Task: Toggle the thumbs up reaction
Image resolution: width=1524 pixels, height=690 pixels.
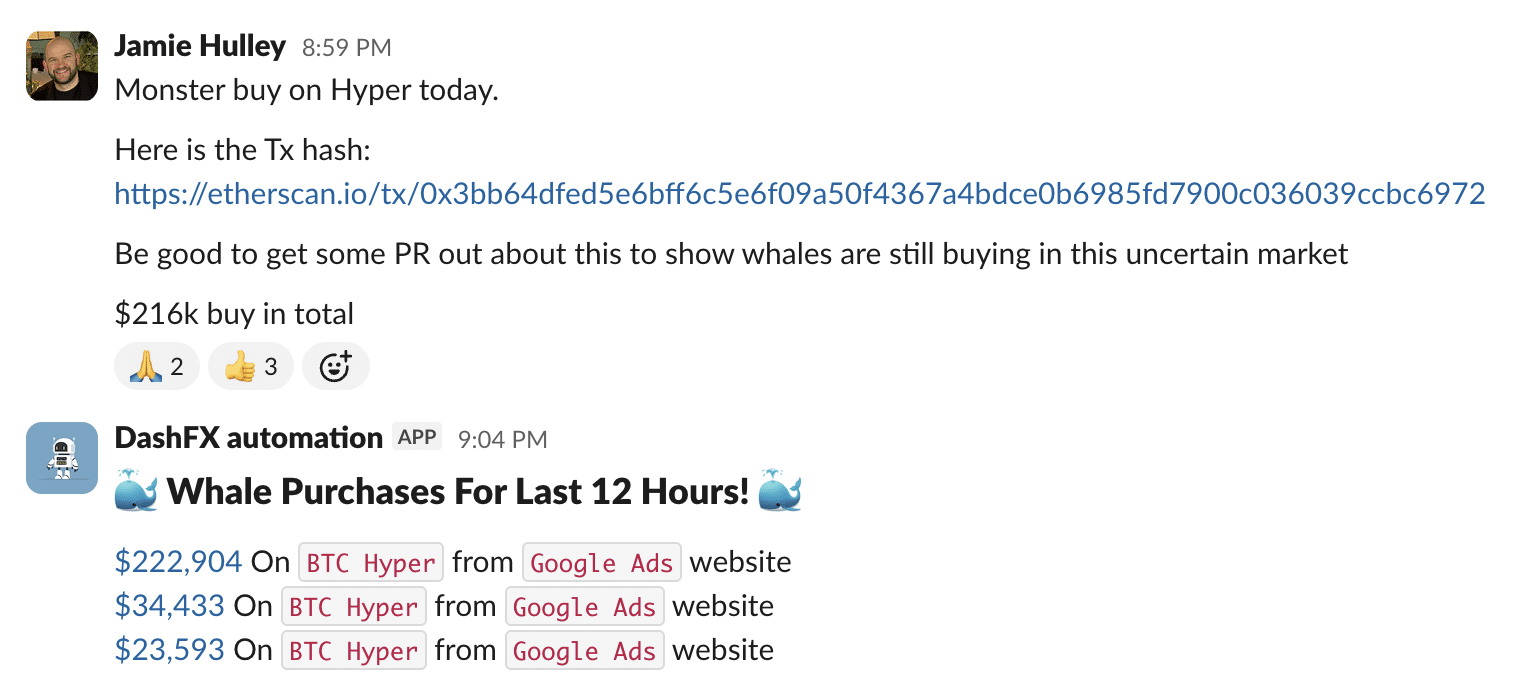Action: pos(250,367)
